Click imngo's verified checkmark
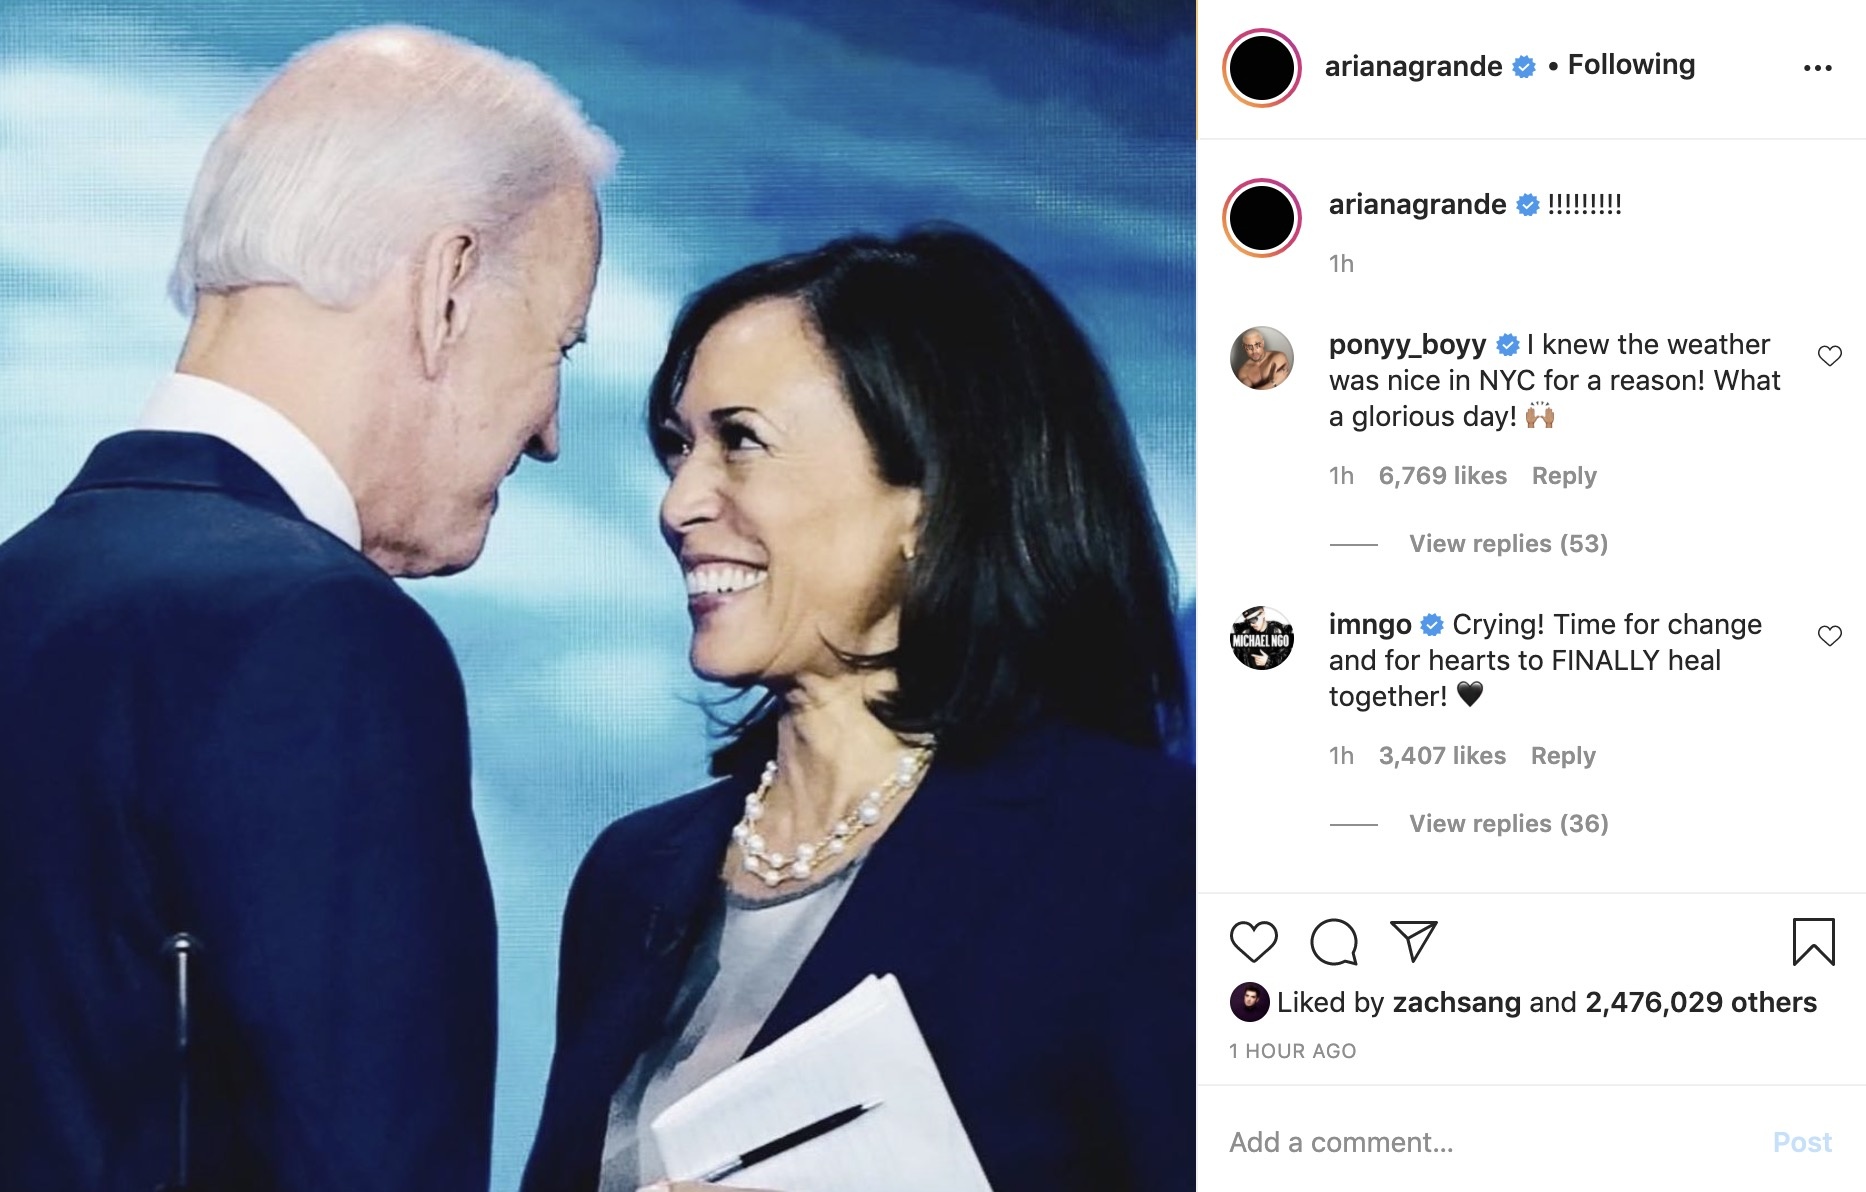 (x=1434, y=623)
